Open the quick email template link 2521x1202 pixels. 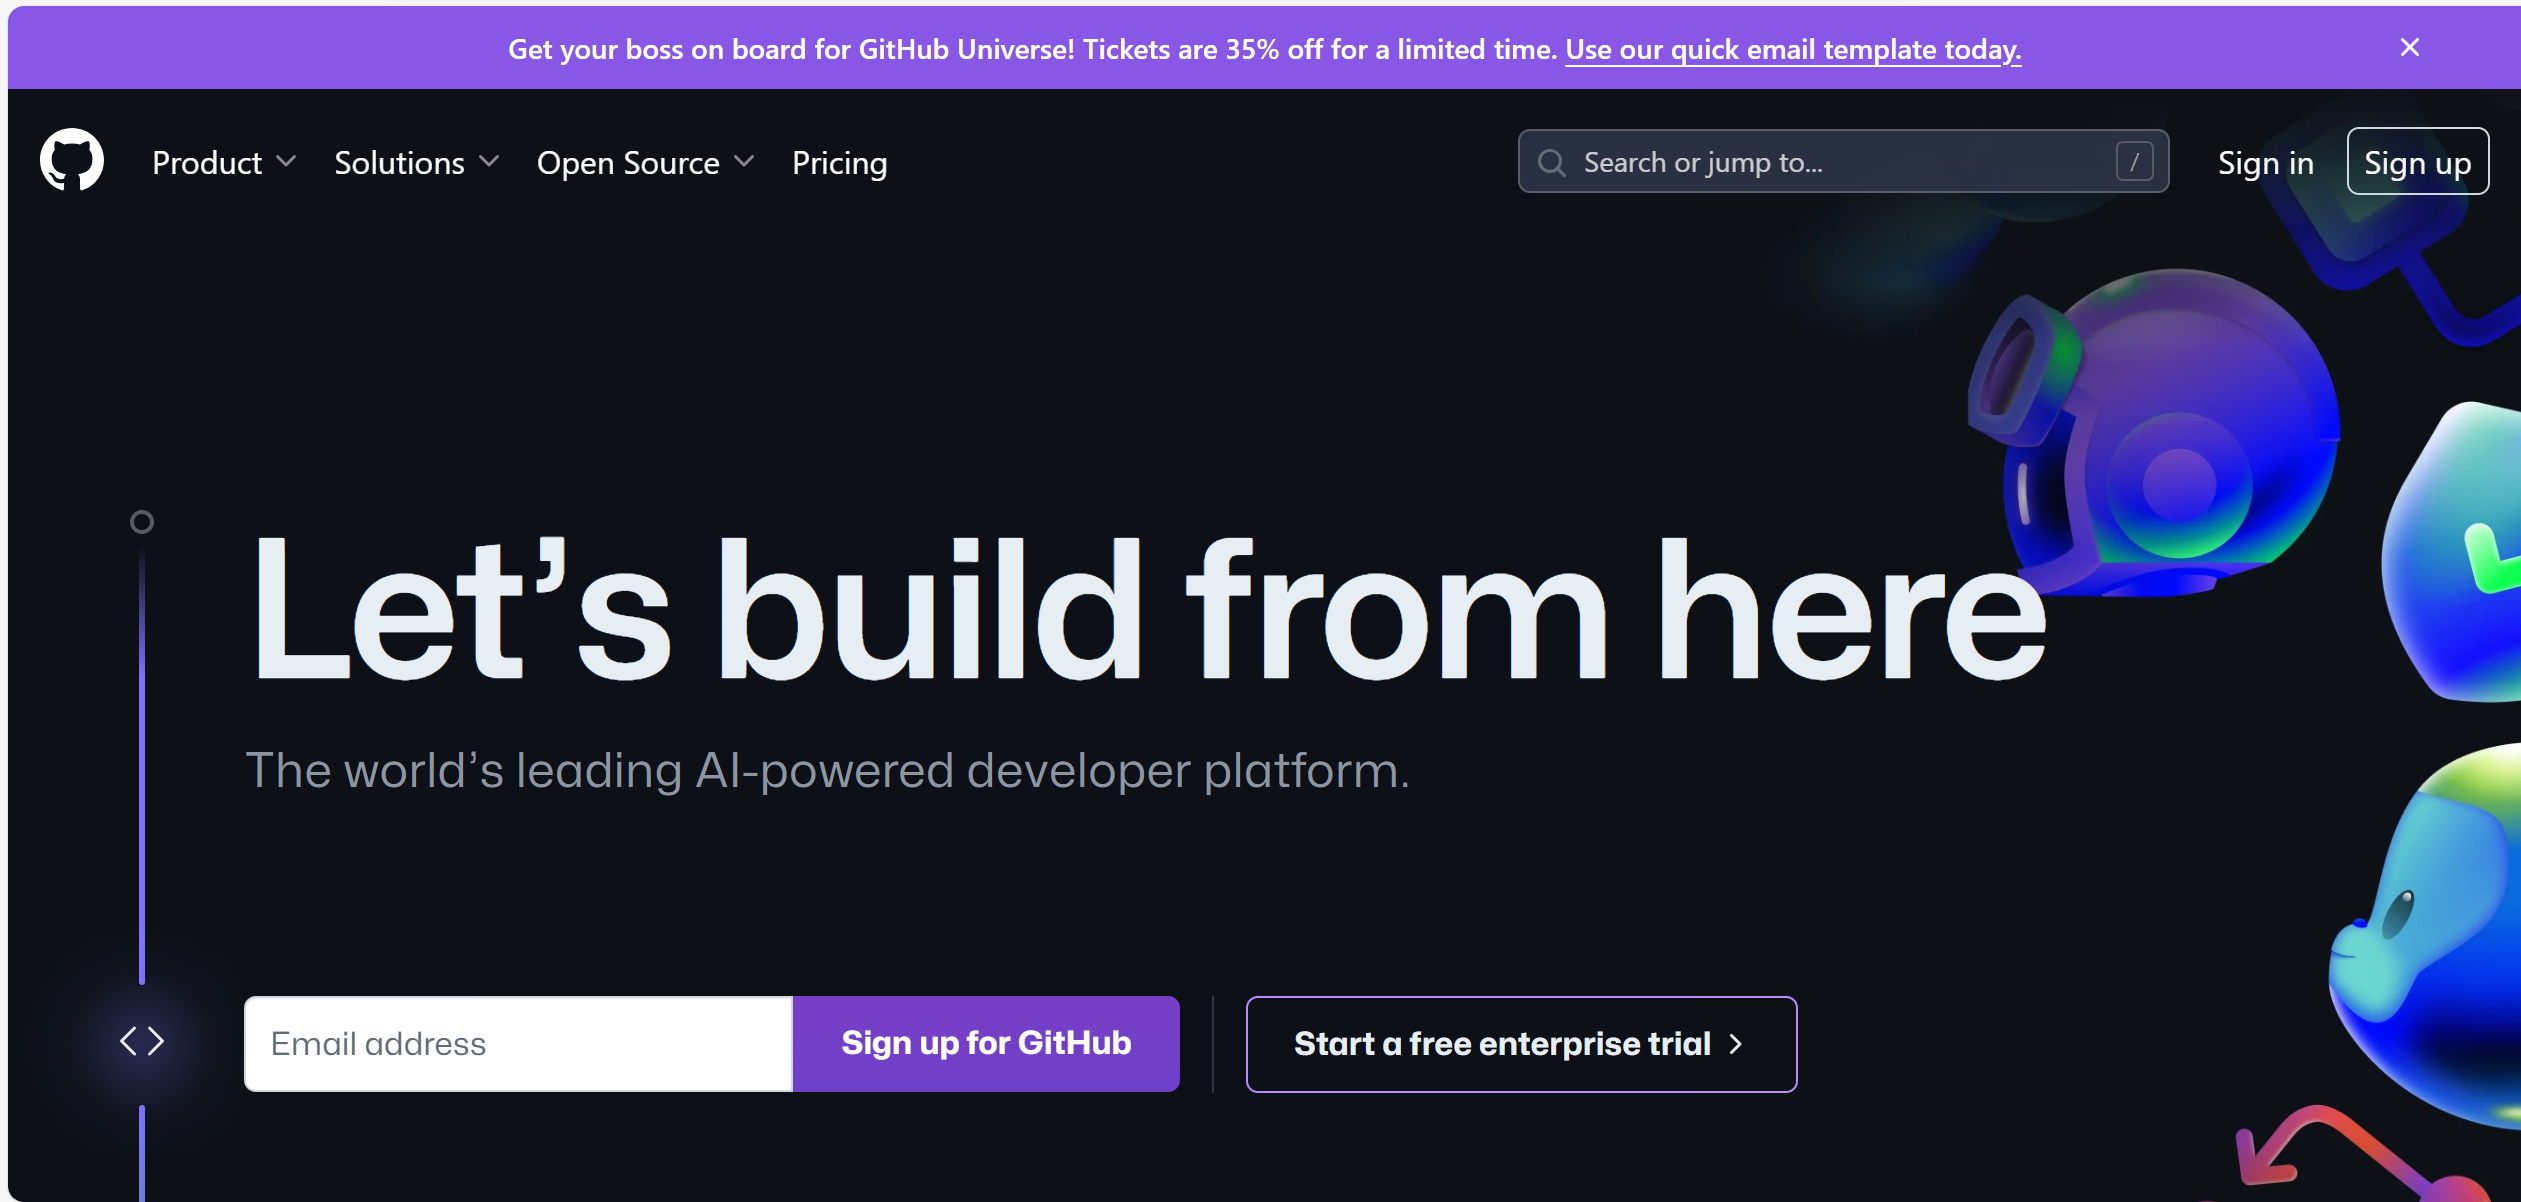coord(1793,49)
